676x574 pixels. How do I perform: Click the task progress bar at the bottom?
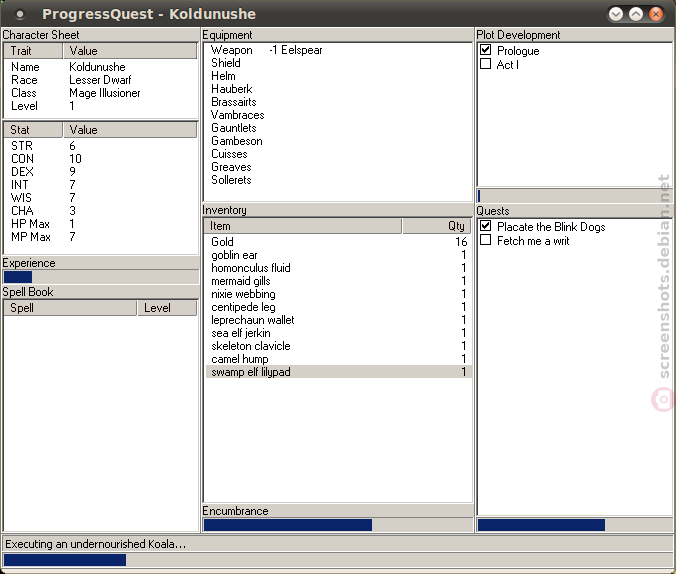click(x=338, y=560)
